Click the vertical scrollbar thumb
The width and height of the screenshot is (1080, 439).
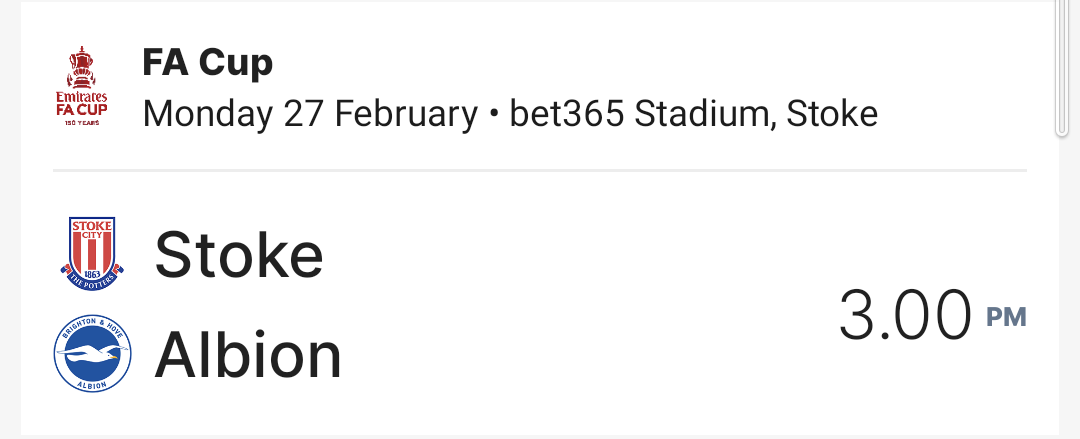(x=1063, y=68)
